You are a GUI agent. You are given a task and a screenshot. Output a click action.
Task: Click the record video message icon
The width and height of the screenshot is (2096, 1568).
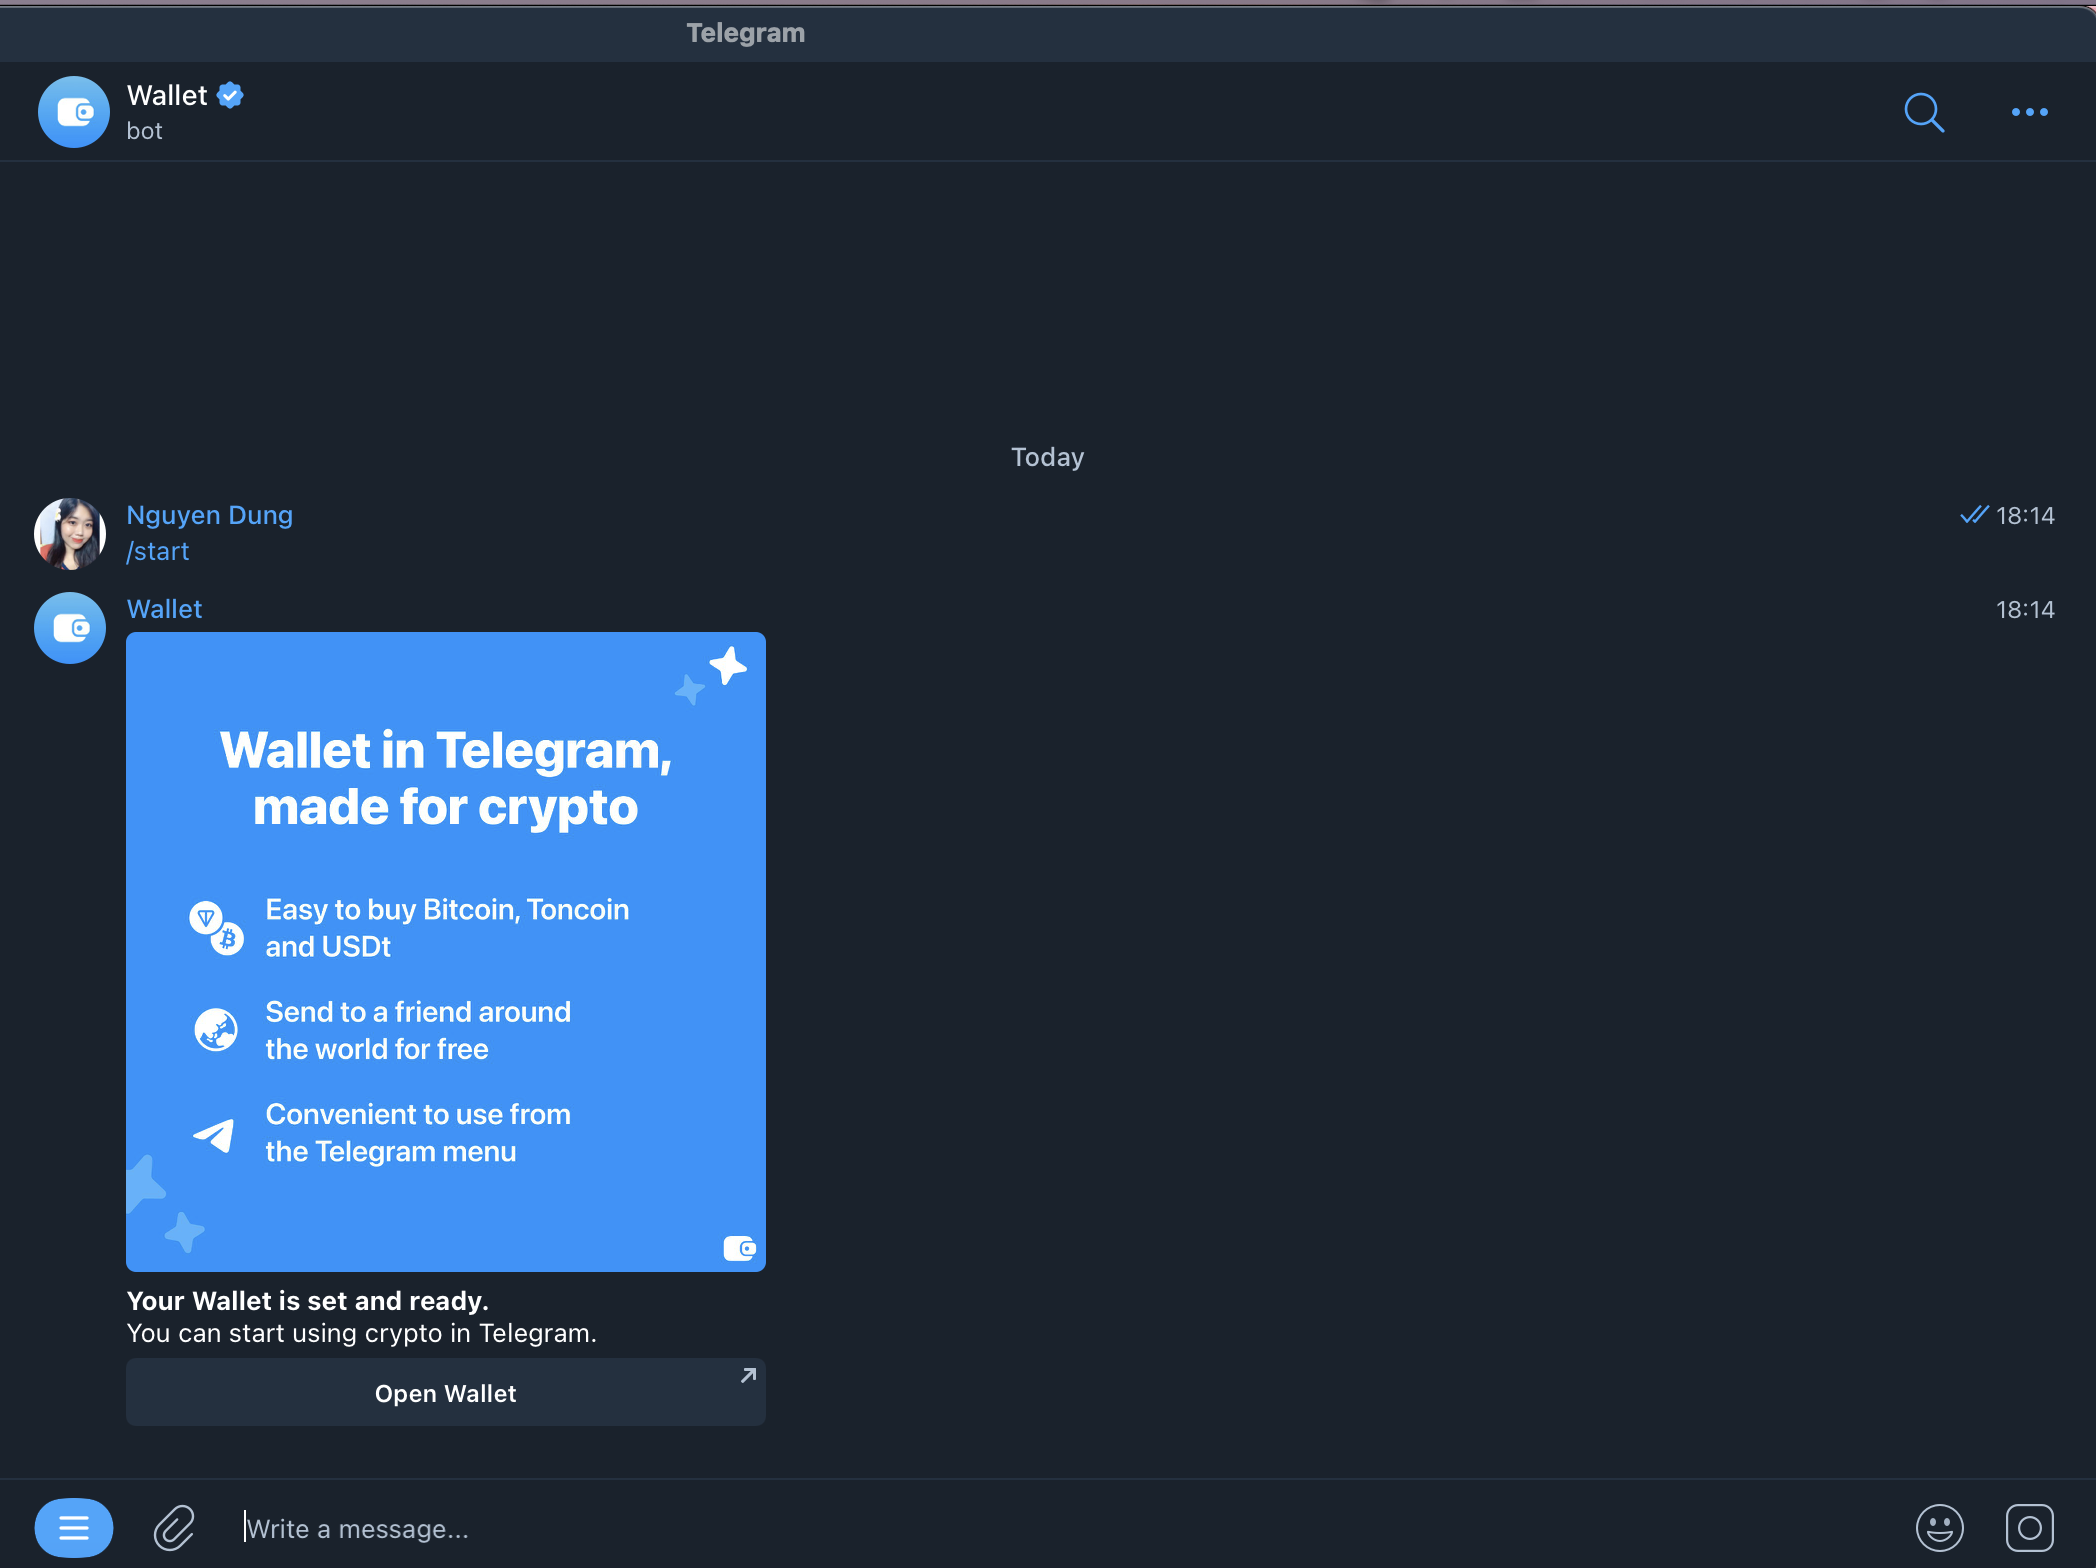click(x=2029, y=1527)
